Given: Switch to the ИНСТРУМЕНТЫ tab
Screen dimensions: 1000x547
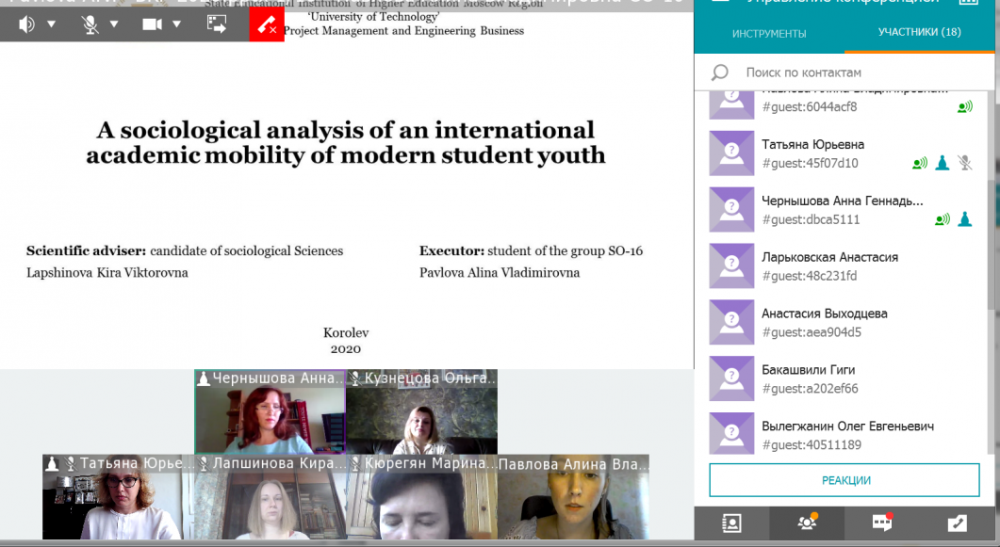Looking at the screenshot, I should pyautogui.click(x=768, y=33).
